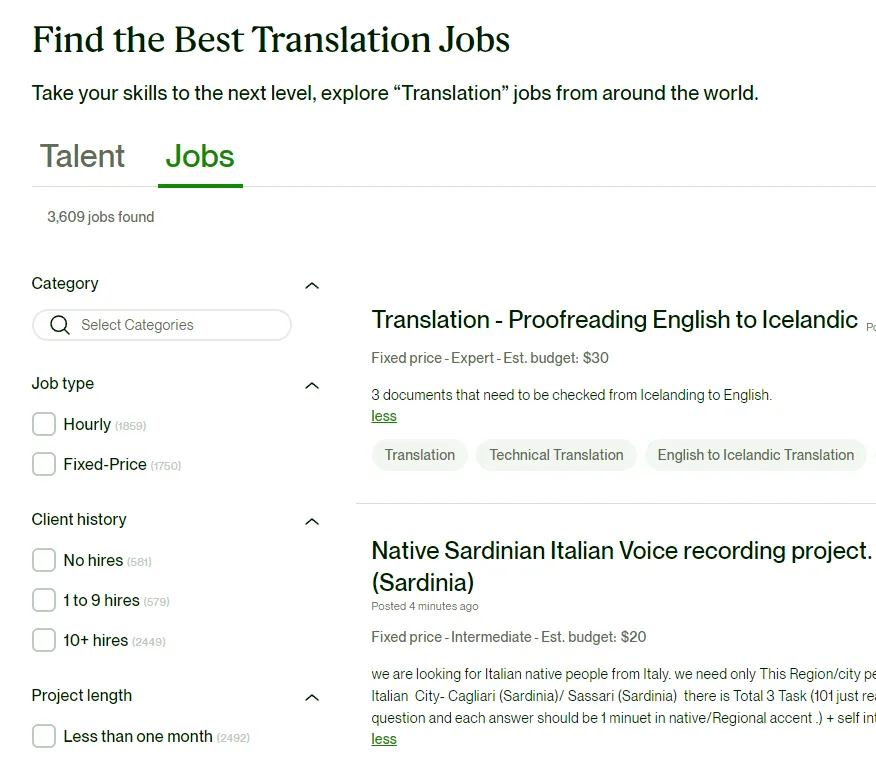Collapse the Job type section
The height and width of the screenshot is (761, 876).
click(x=312, y=385)
